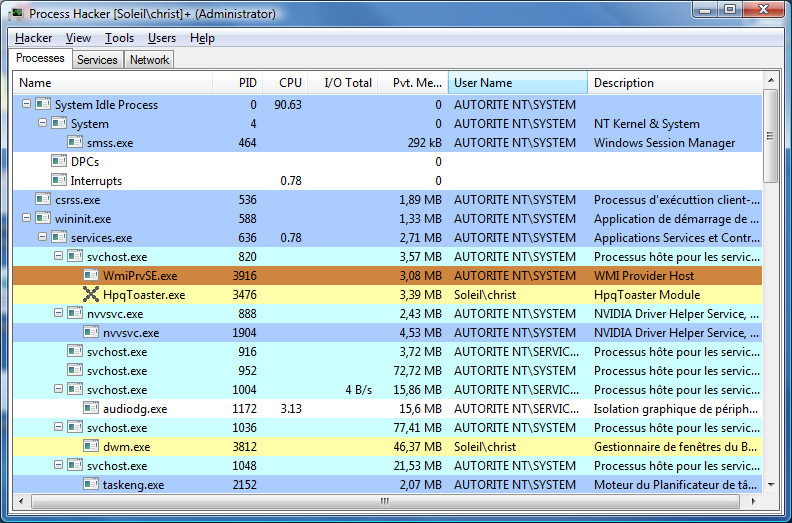Sort by the CPU column header
The height and width of the screenshot is (523, 792).
289,83
